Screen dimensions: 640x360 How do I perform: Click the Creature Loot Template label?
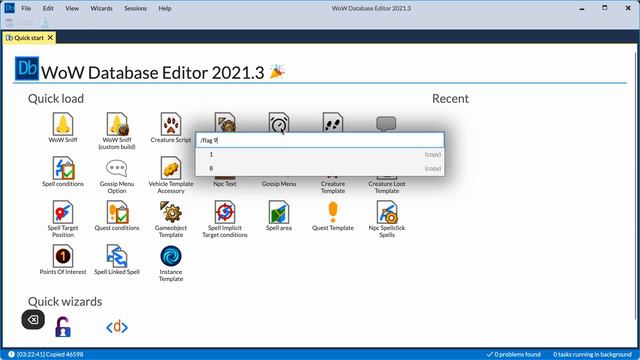coord(387,187)
